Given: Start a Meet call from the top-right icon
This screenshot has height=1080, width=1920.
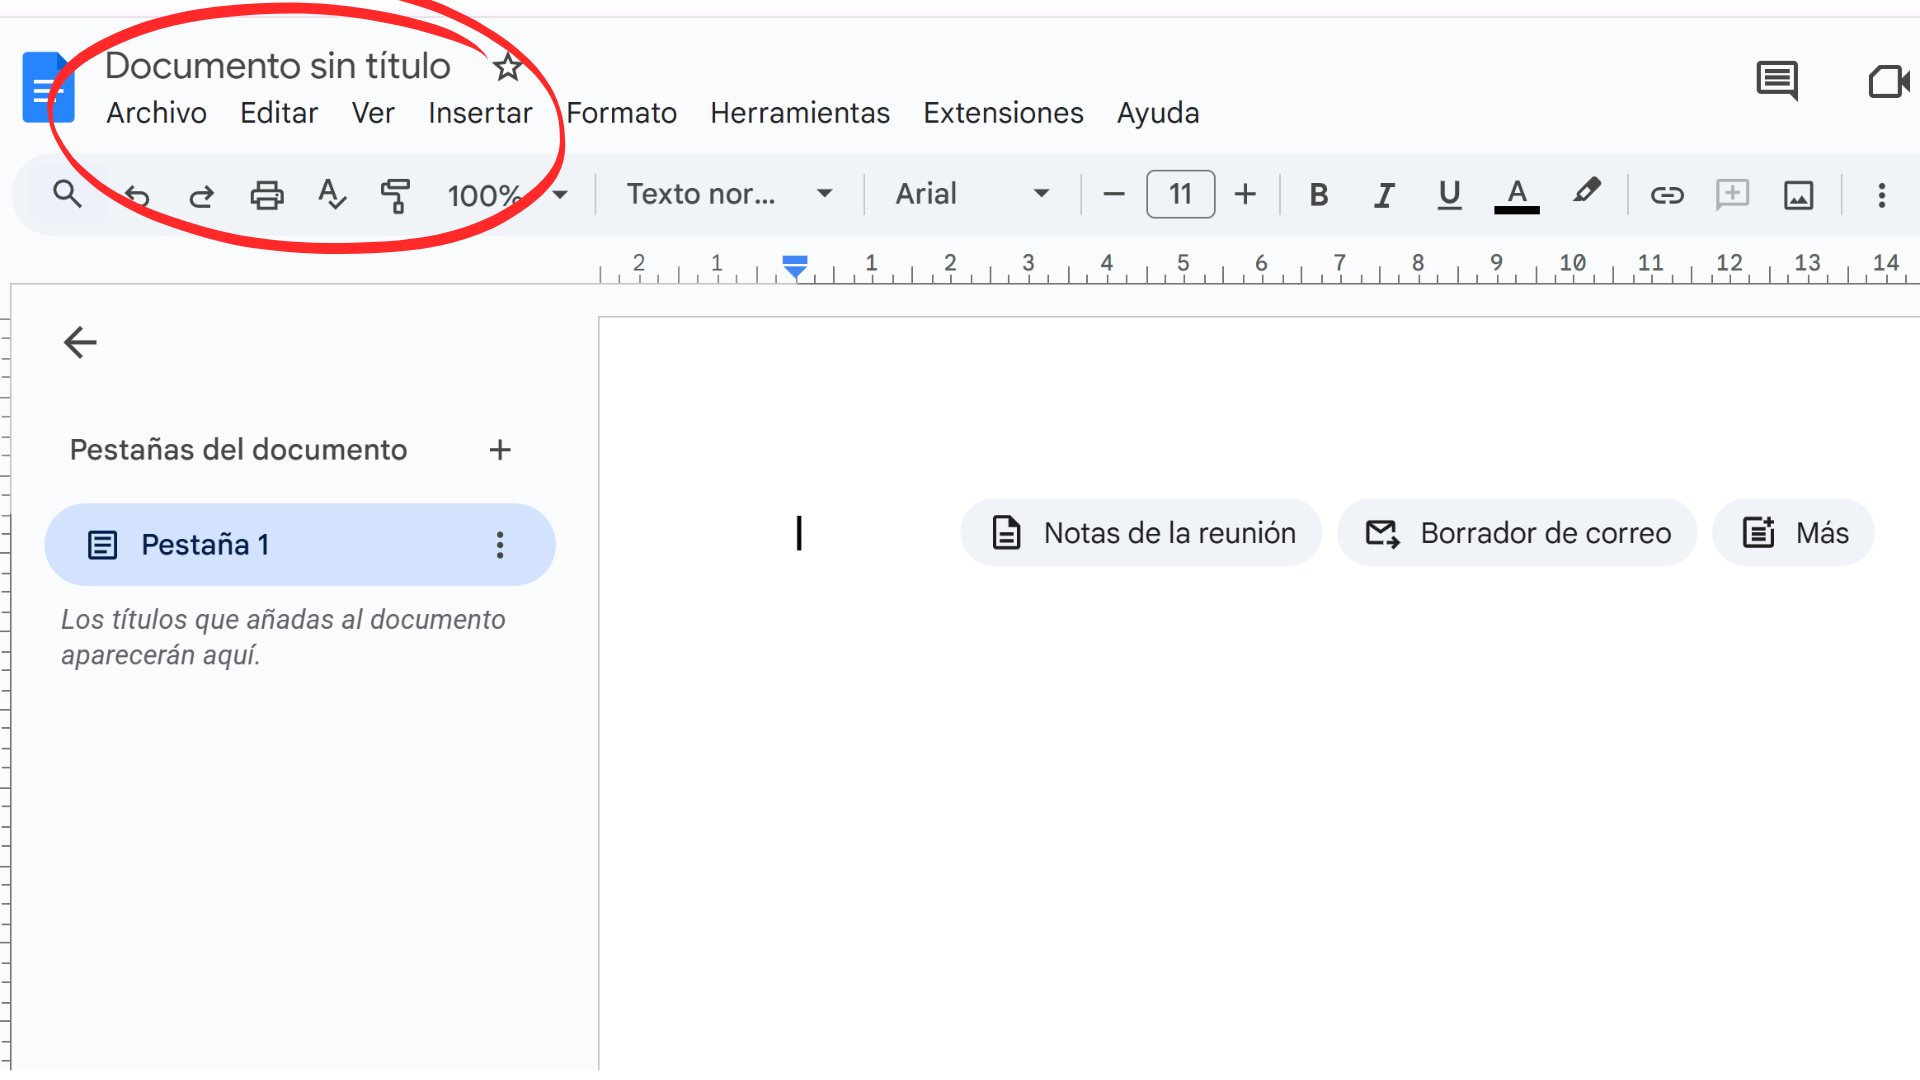Looking at the screenshot, I should click(x=1890, y=82).
